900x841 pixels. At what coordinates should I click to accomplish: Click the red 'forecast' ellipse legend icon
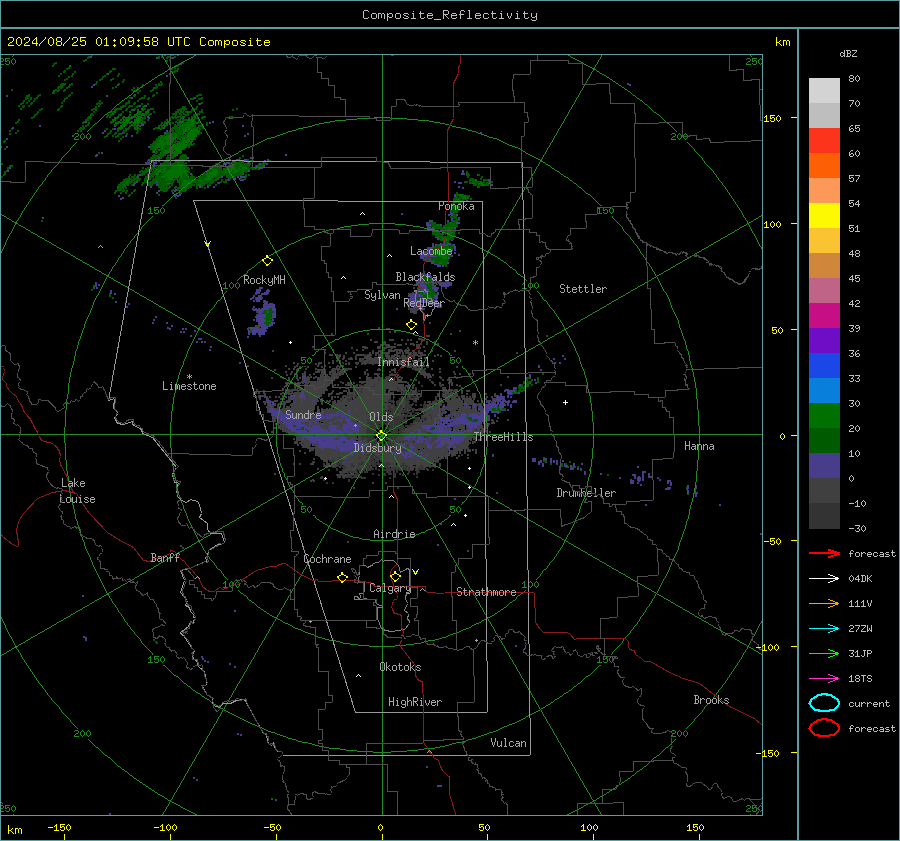pos(824,728)
